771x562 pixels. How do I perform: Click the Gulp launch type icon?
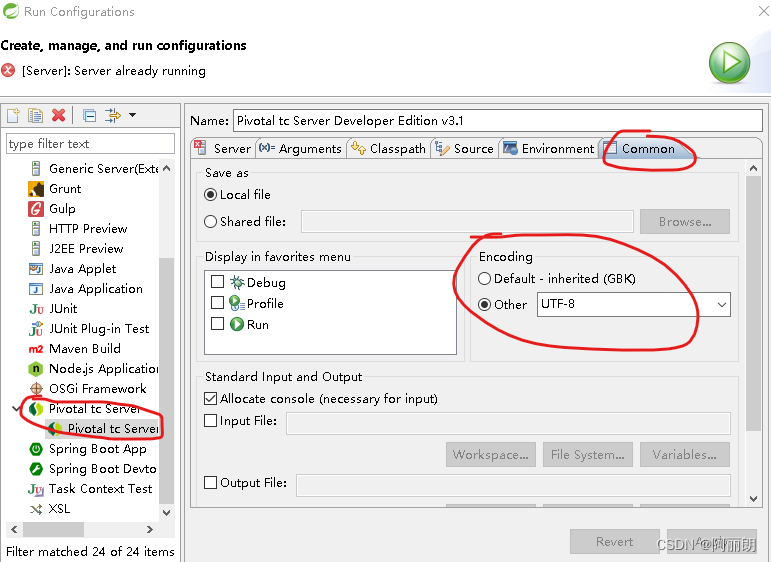(x=36, y=209)
